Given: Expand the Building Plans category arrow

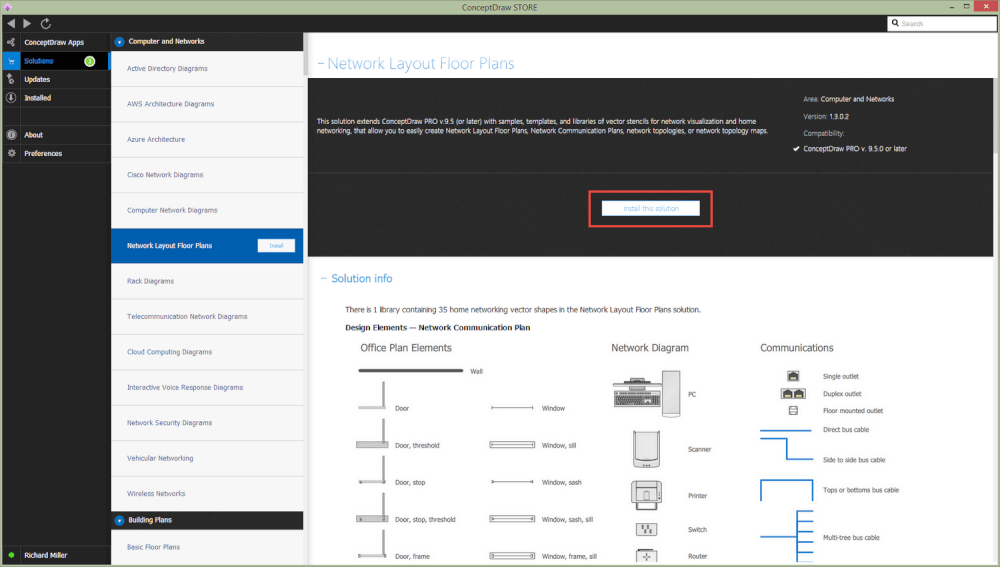Looking at the screenshot, I should click(119, 520).
